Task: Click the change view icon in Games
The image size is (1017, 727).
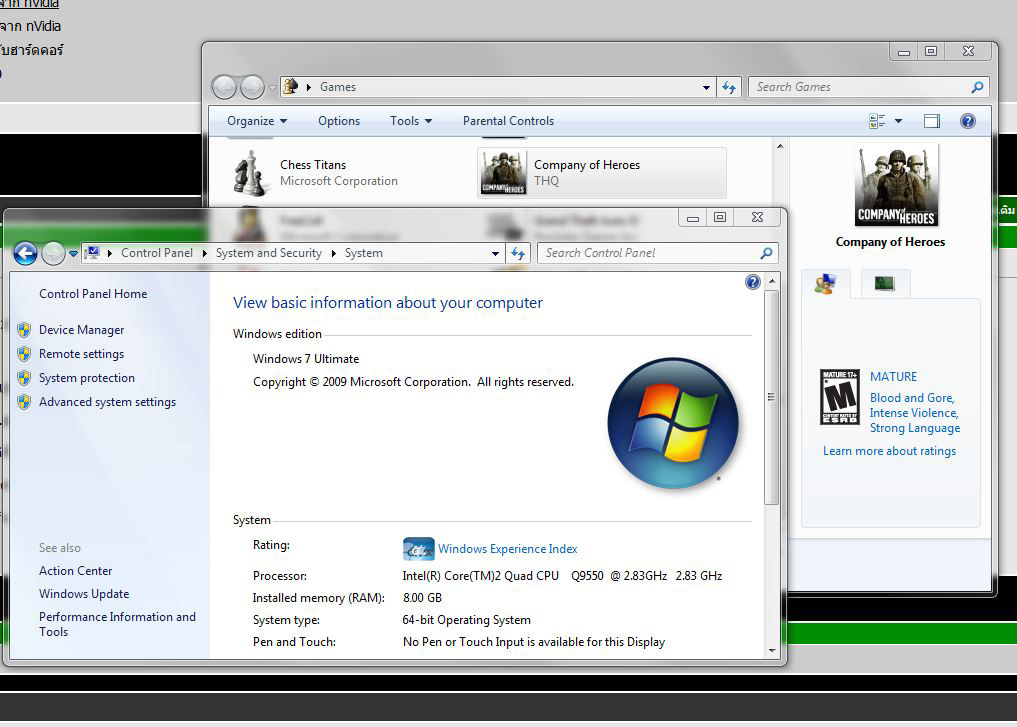Action: (x=877, y=121)
